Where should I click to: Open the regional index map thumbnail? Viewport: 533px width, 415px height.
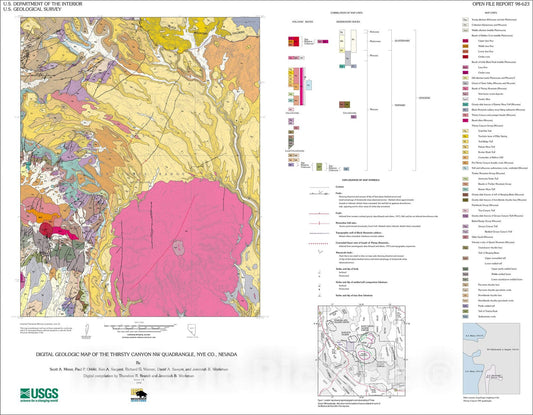pyautogui.click(x=362, y=351)
